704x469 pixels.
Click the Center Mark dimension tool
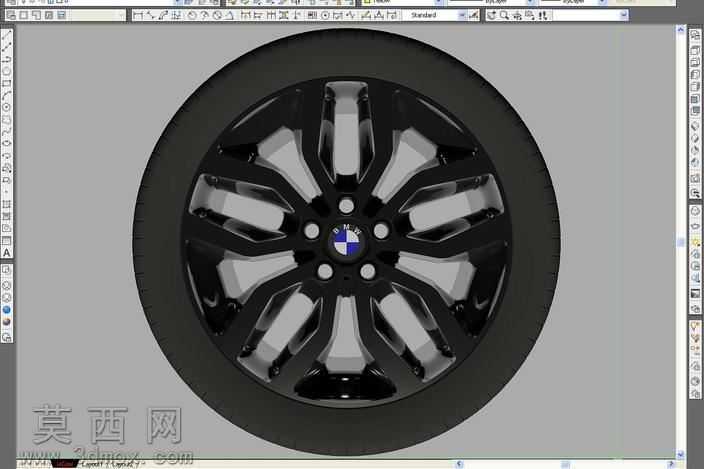click(x=325, y=15)
